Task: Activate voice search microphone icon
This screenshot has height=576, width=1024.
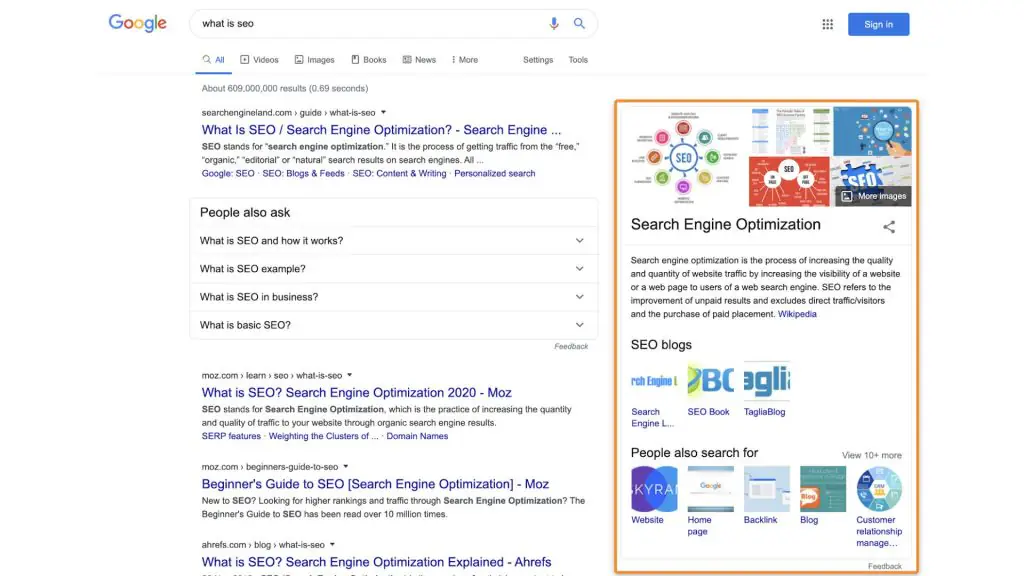Action: 554,24
